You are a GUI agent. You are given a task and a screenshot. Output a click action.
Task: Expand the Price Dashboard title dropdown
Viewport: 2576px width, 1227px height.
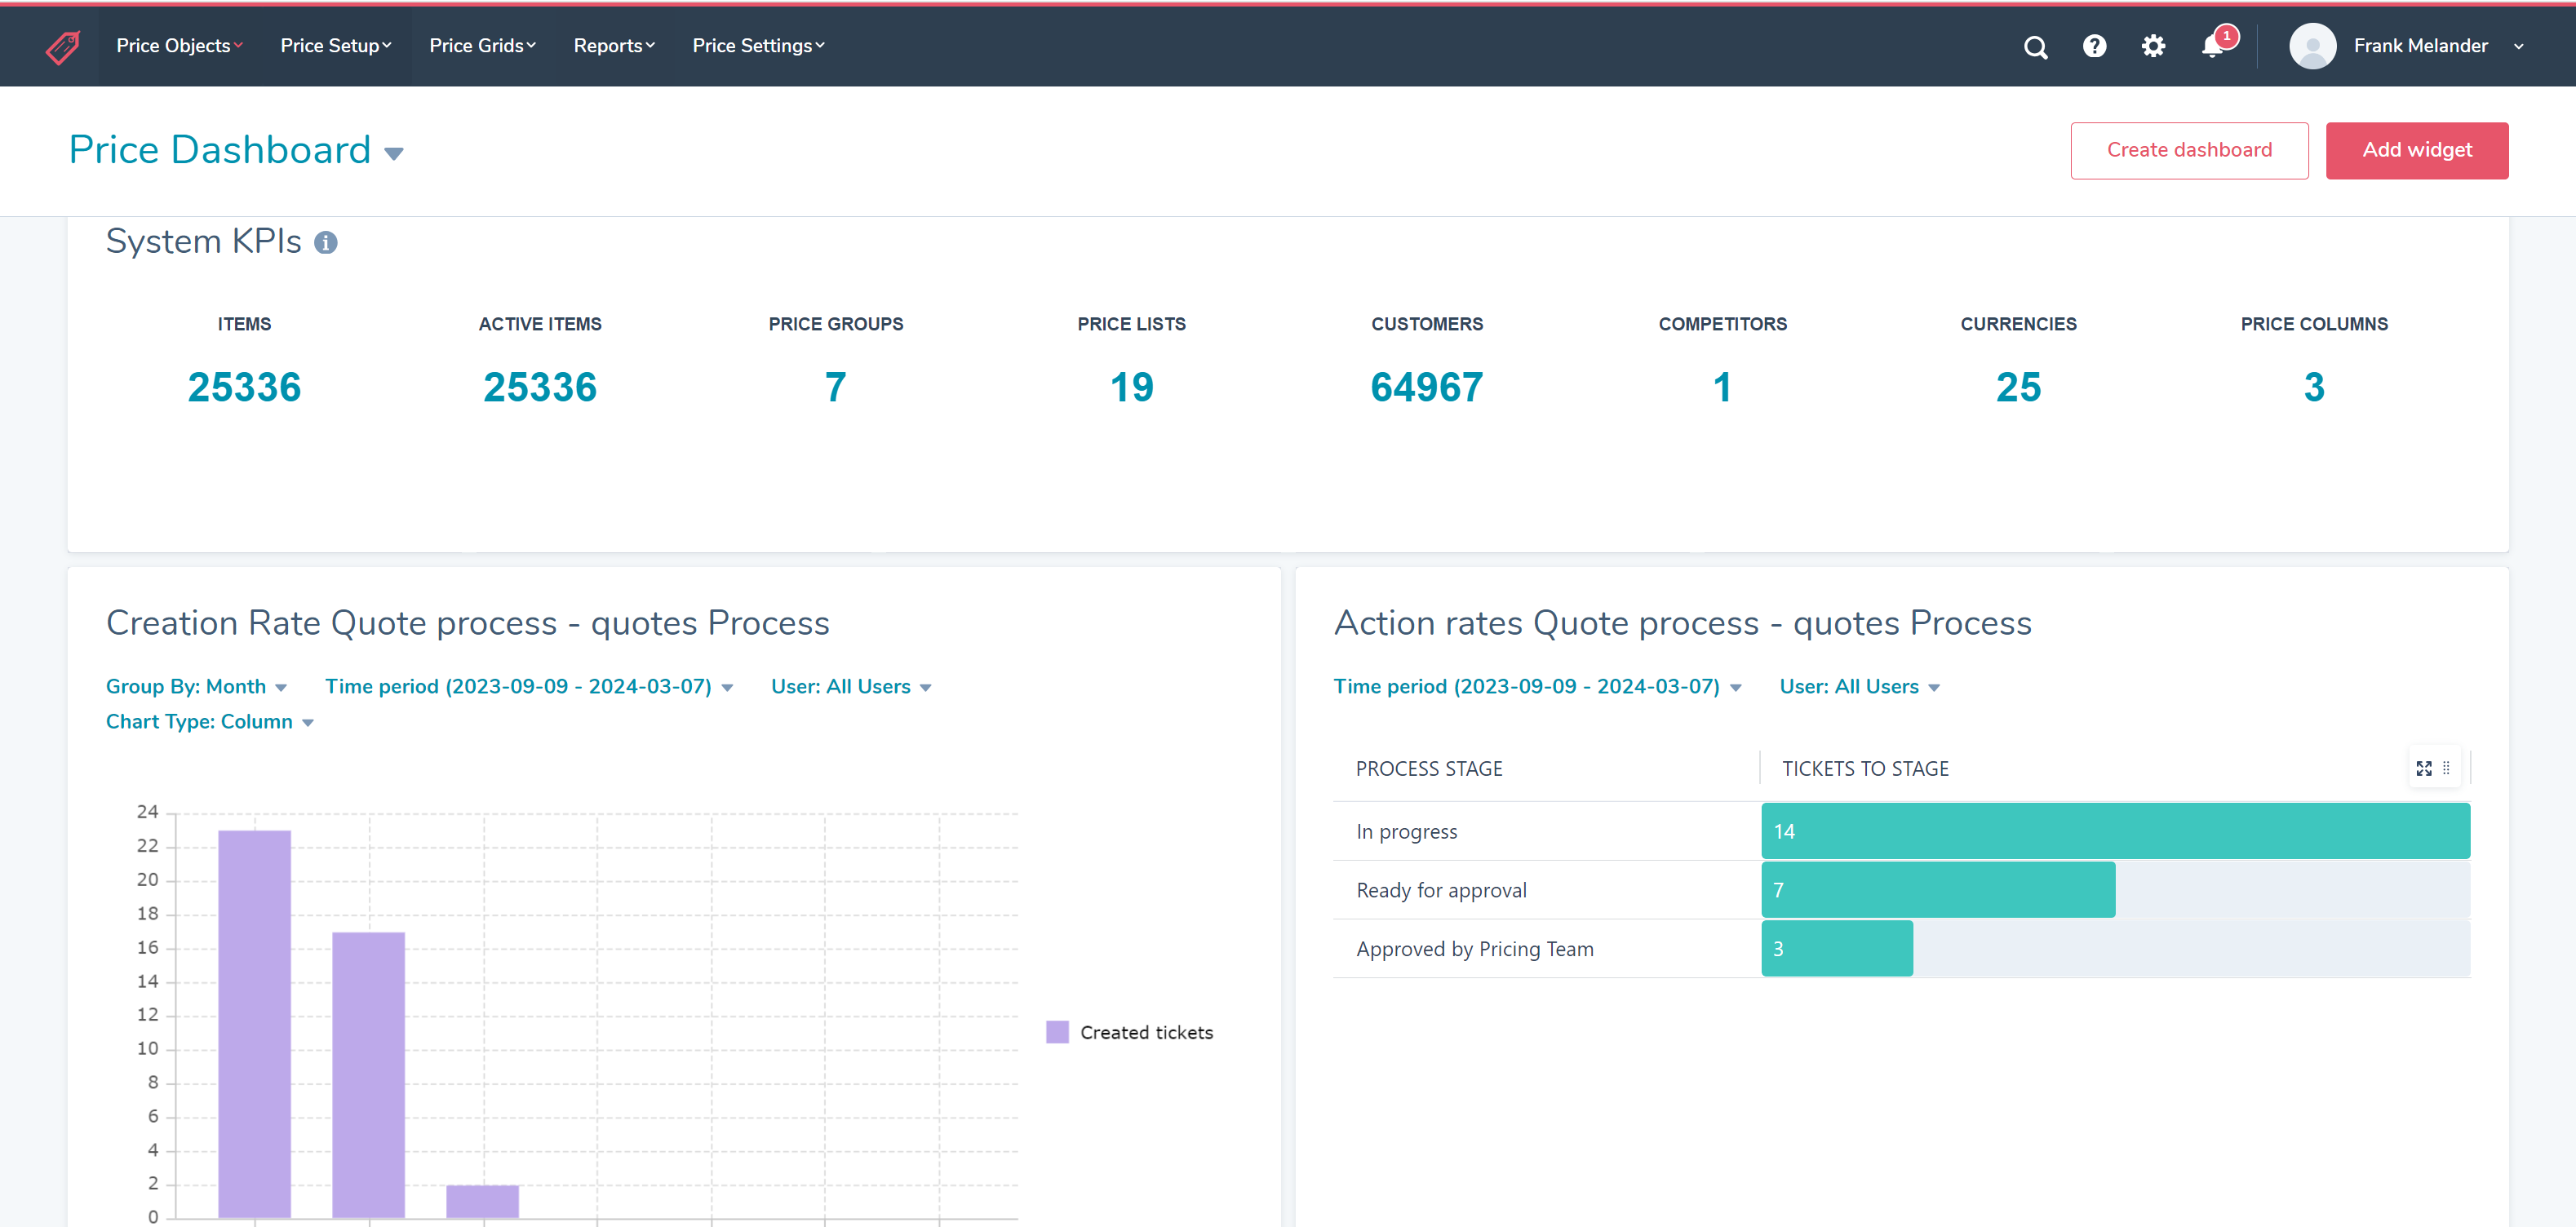click(x=393, y=153)
